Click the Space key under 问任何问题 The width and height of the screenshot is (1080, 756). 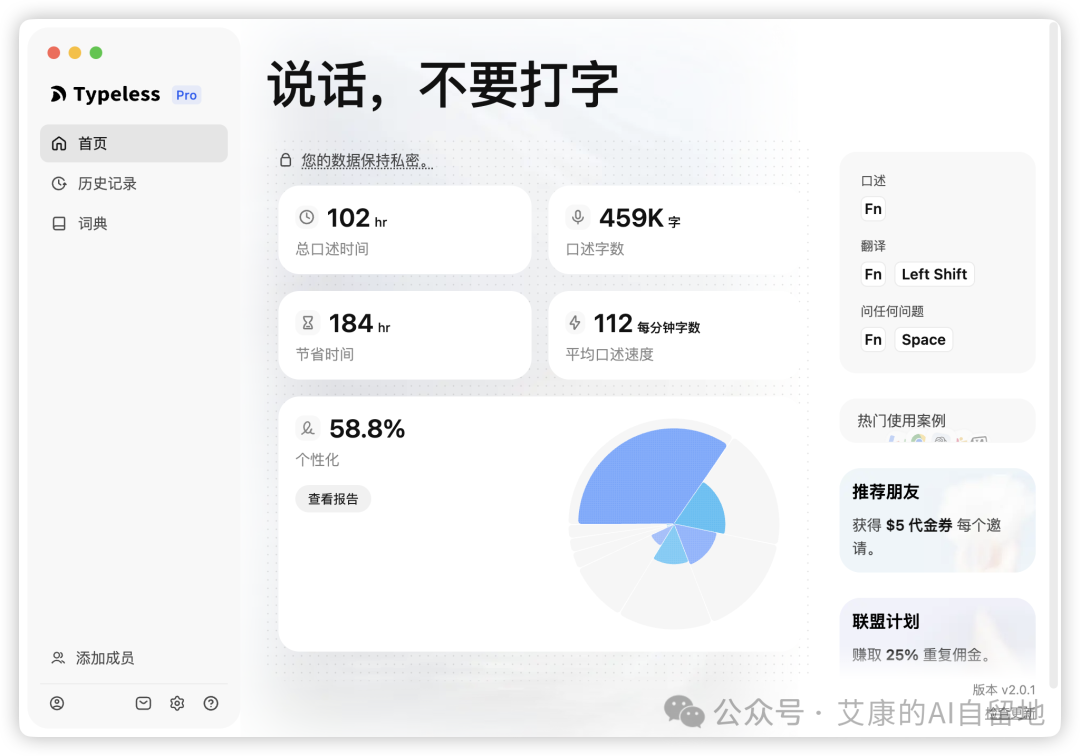click(x=923, y=339)
